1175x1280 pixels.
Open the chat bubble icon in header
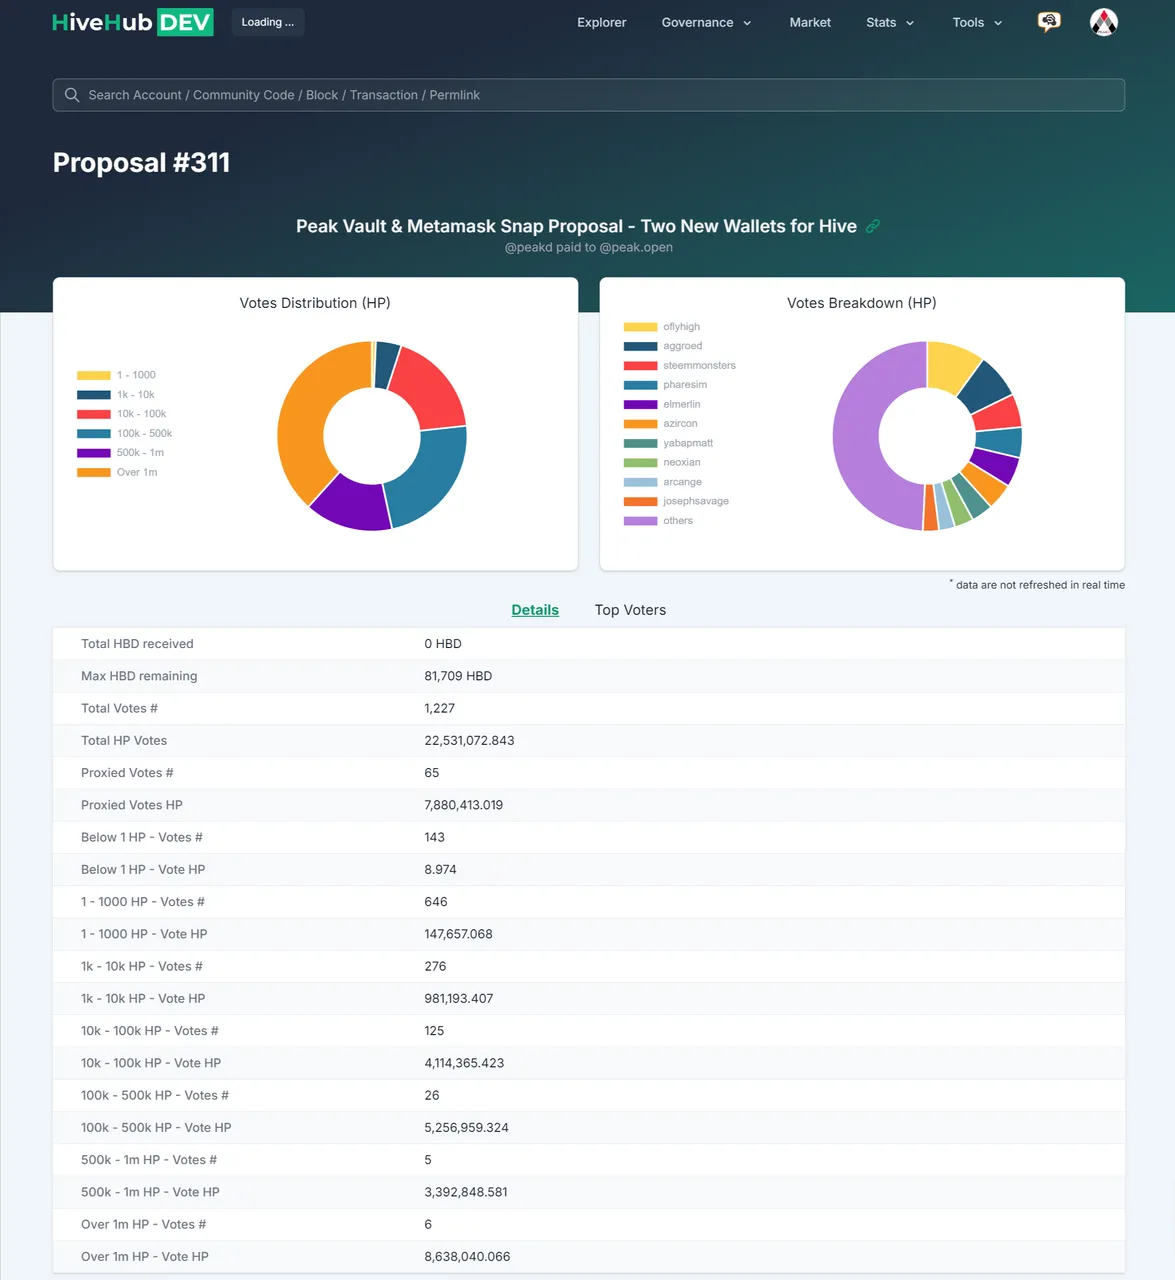point(1049,22)
